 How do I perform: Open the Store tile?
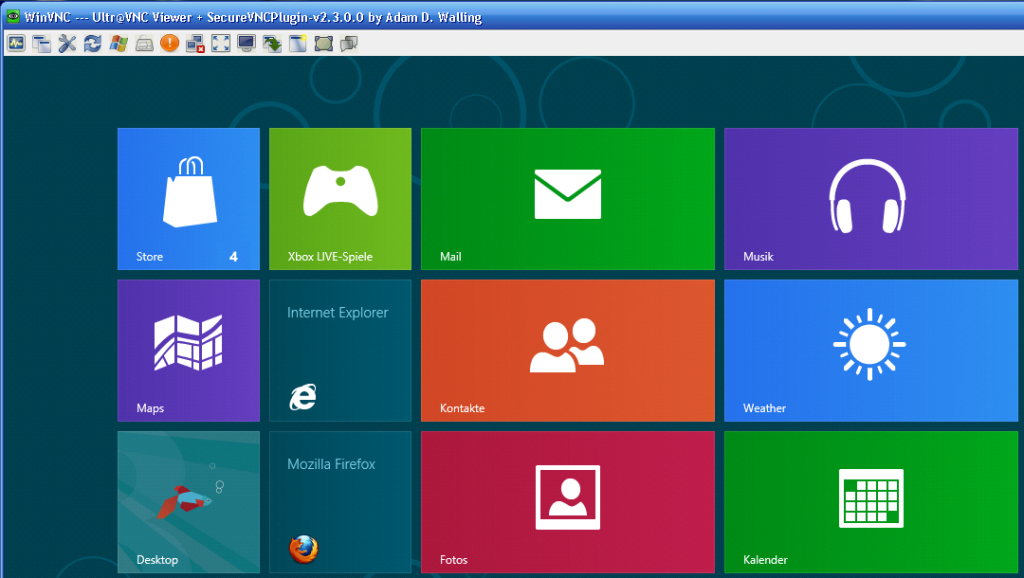click(x=189, y=199)
